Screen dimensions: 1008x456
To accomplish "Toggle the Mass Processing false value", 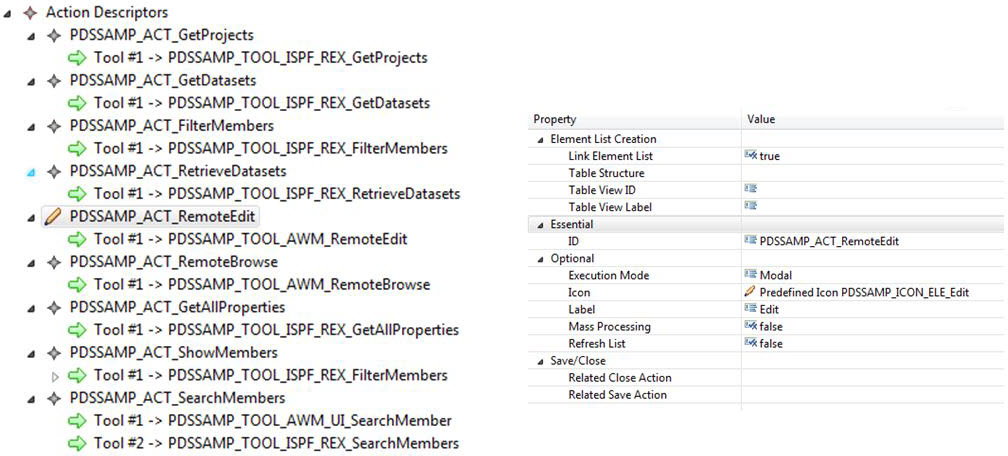I will click(764, 327).
